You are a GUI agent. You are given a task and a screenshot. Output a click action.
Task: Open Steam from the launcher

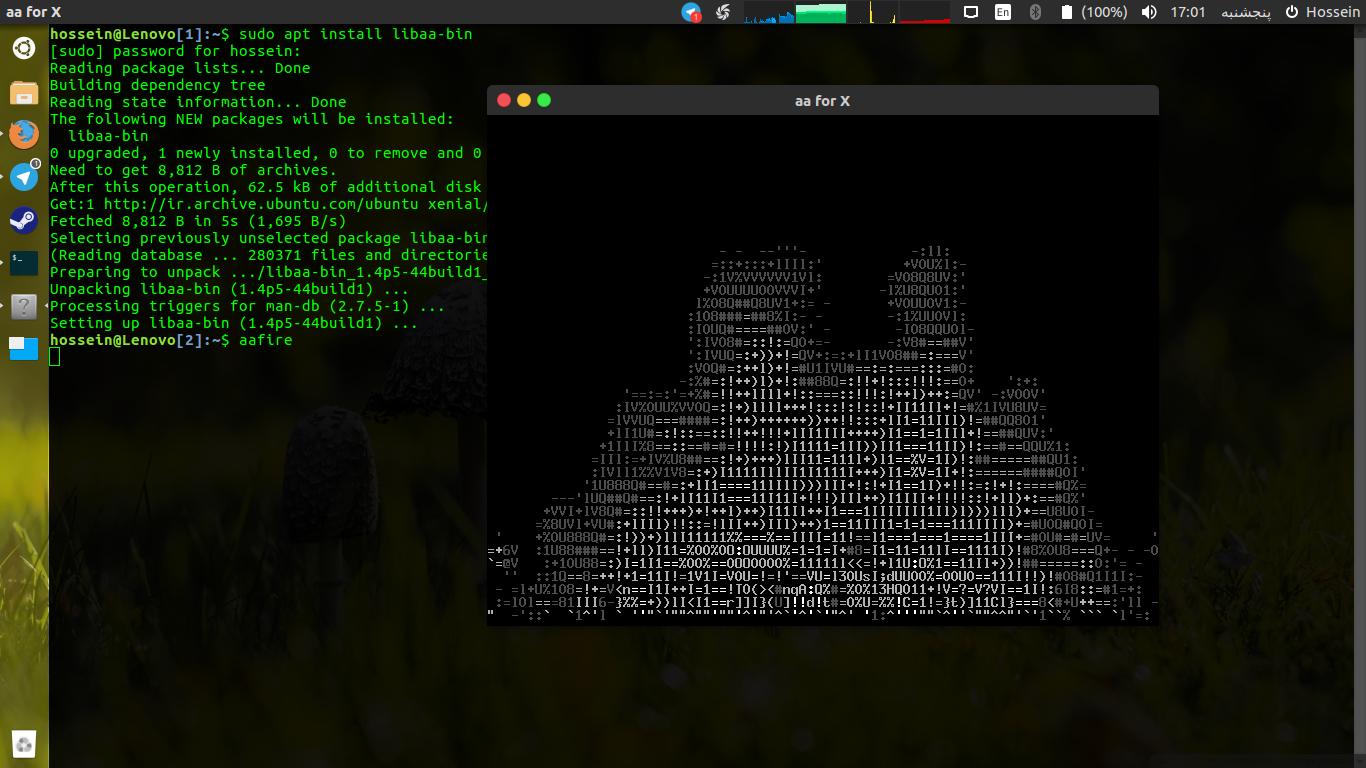(x=24, y=220)
